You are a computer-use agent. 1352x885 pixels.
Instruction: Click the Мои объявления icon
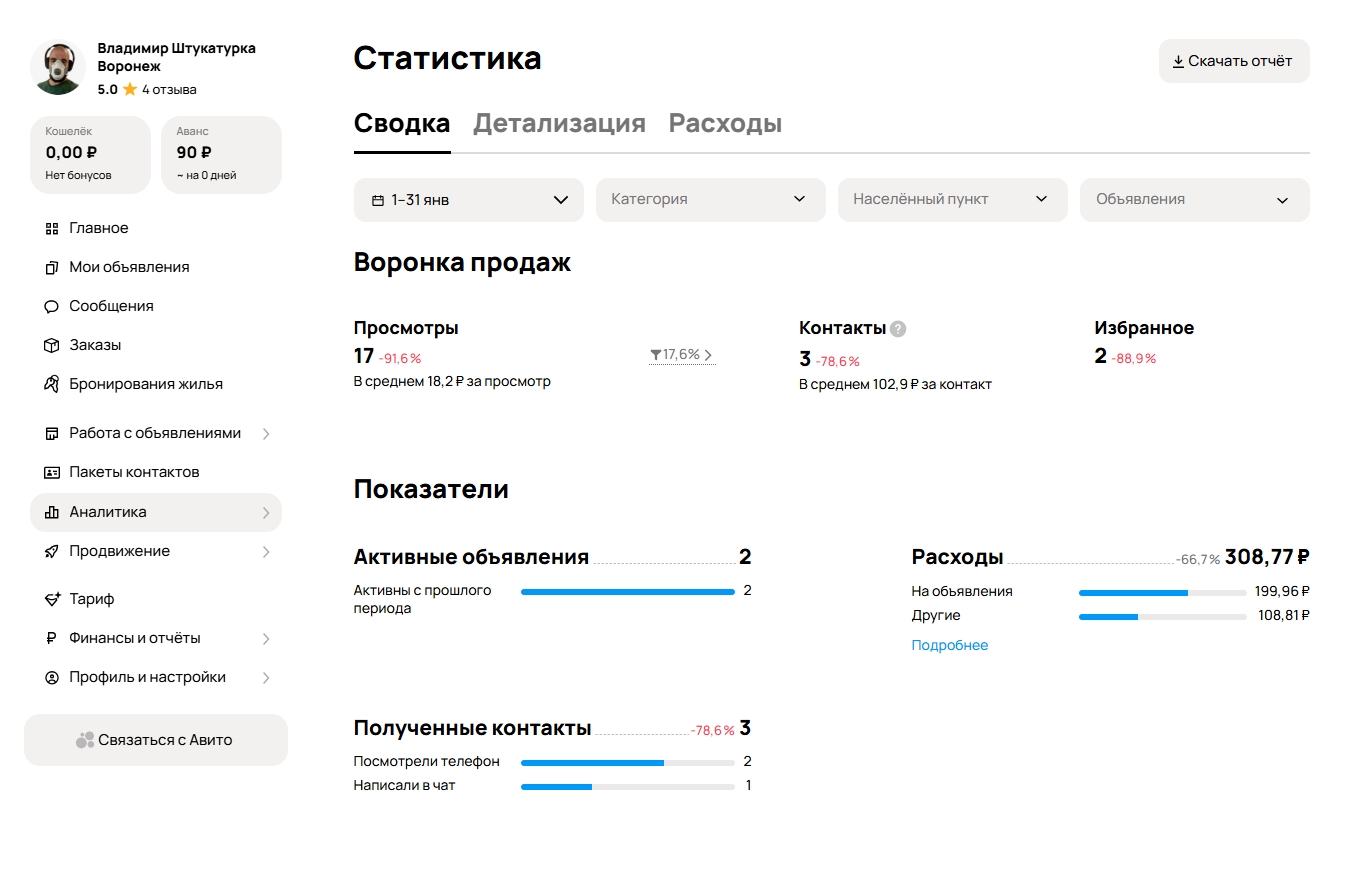point(52,268)
